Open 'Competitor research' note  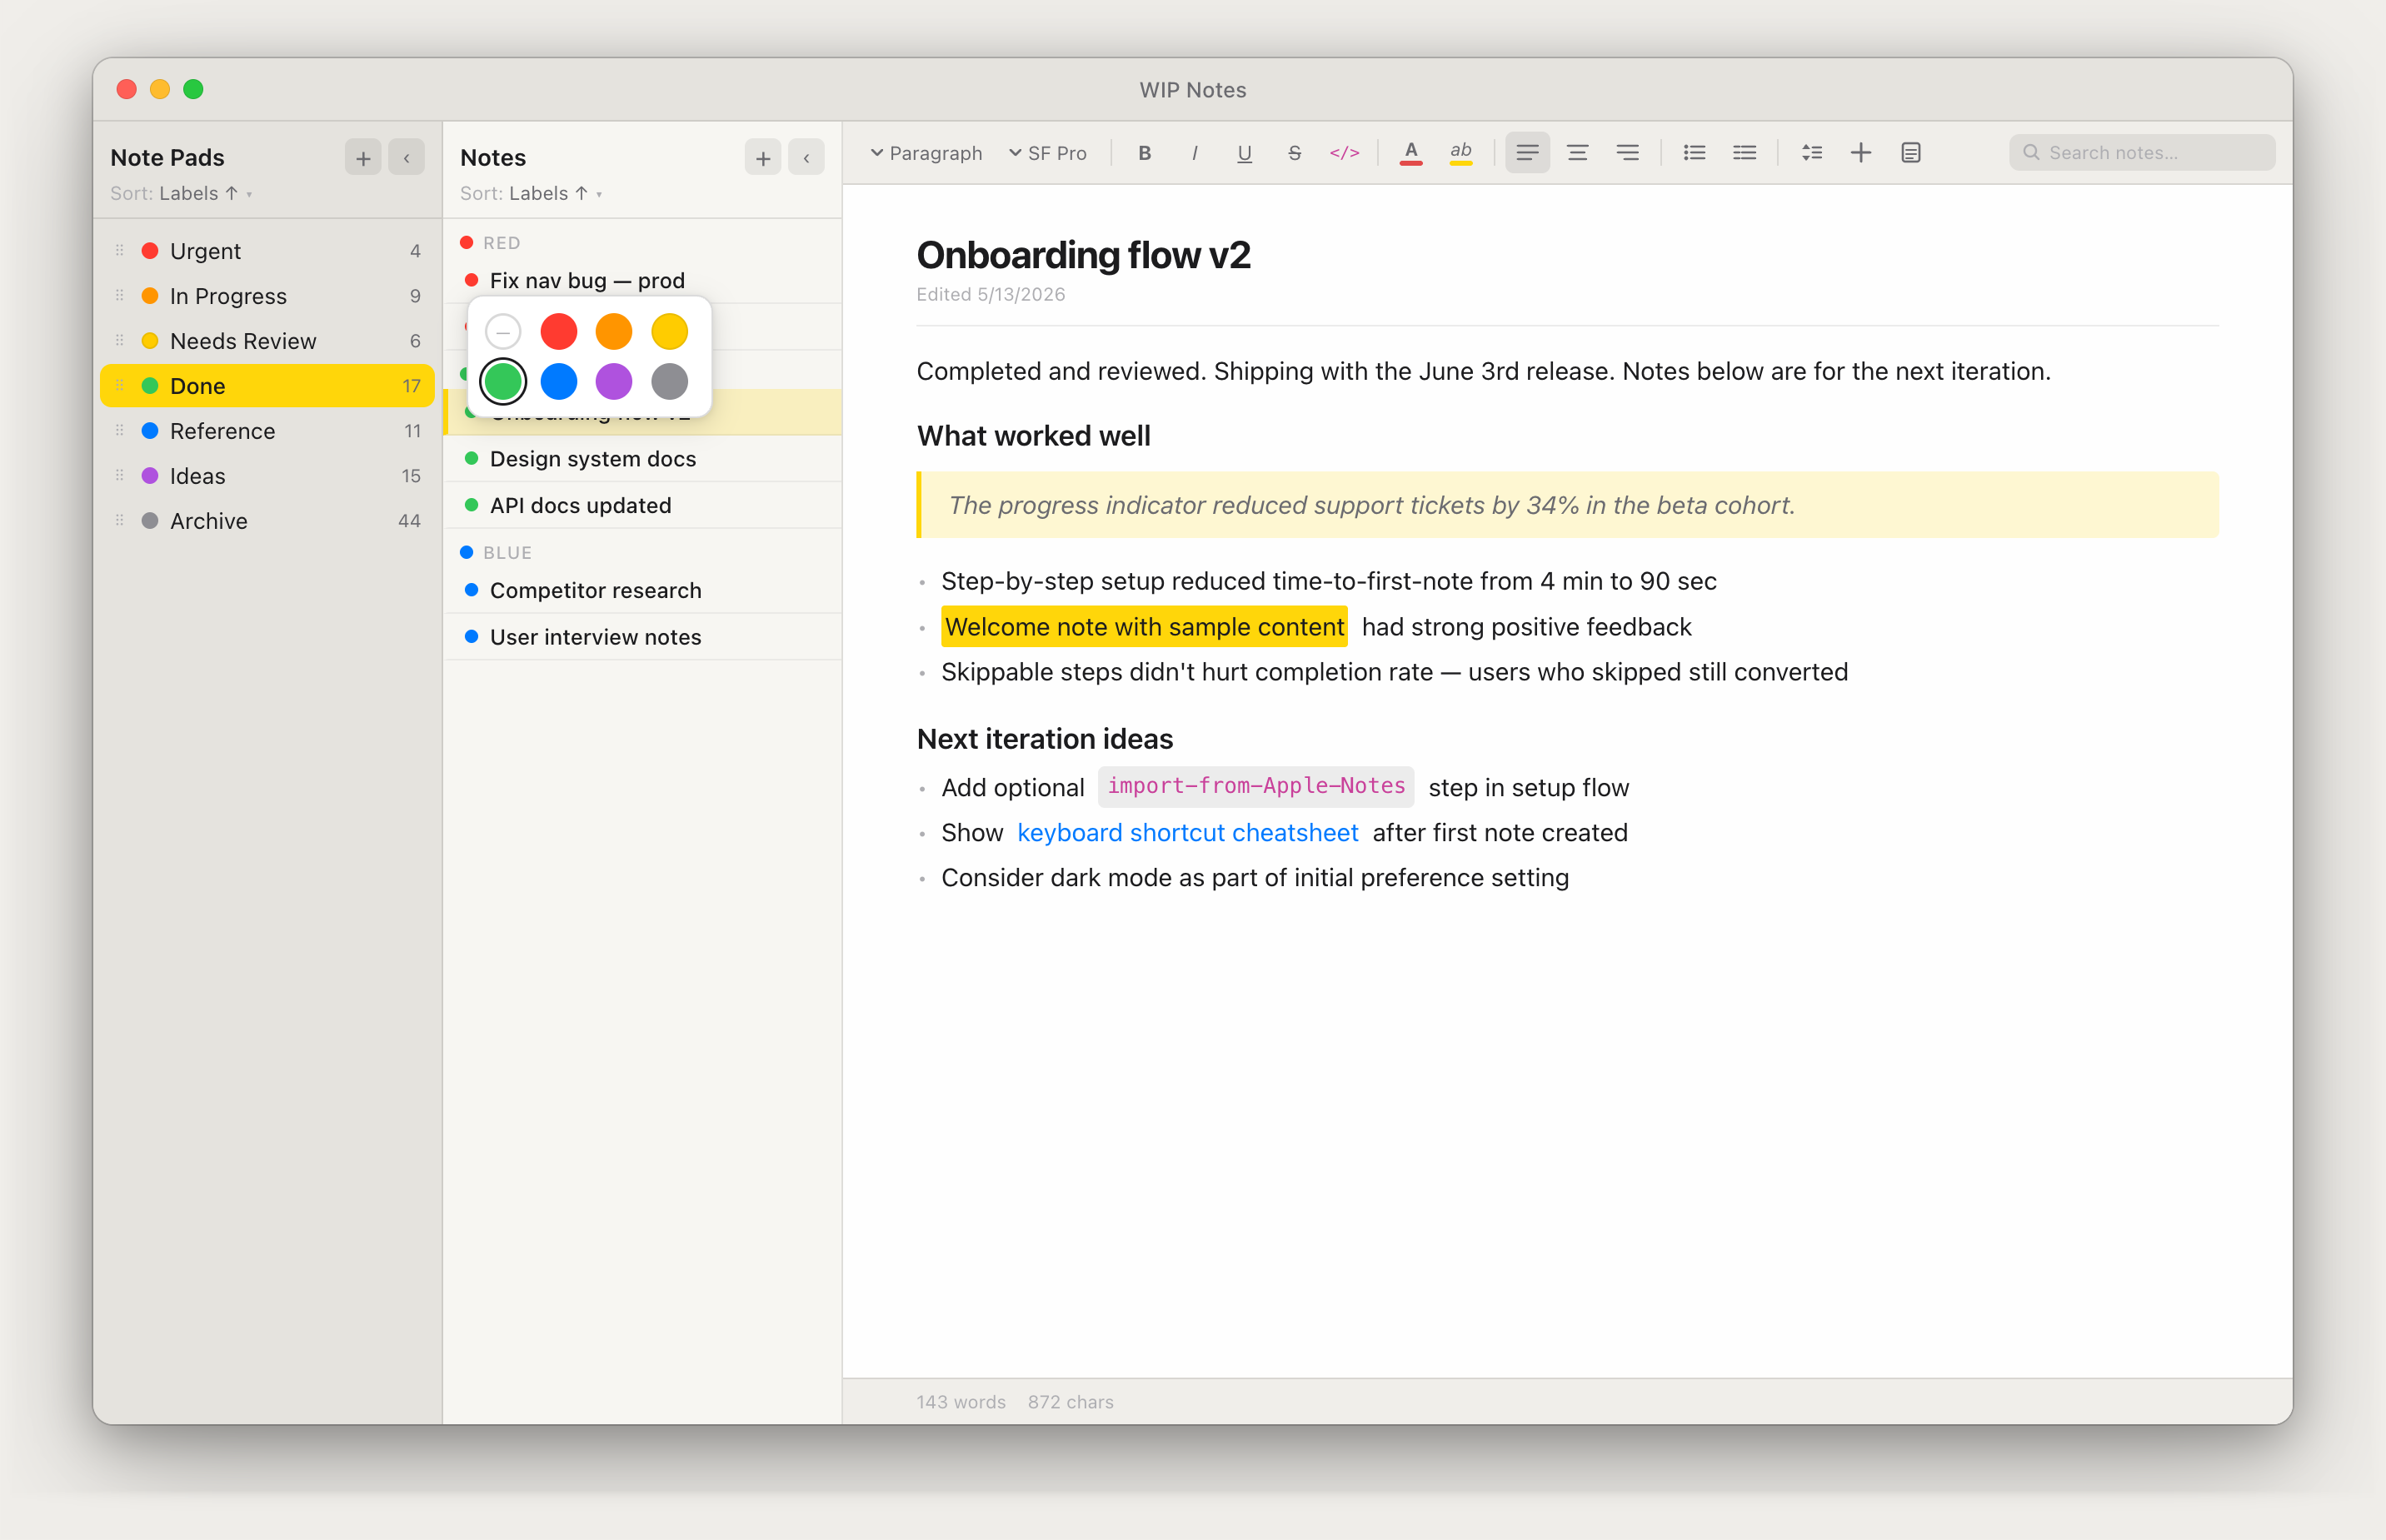click(x=643, y=591)
